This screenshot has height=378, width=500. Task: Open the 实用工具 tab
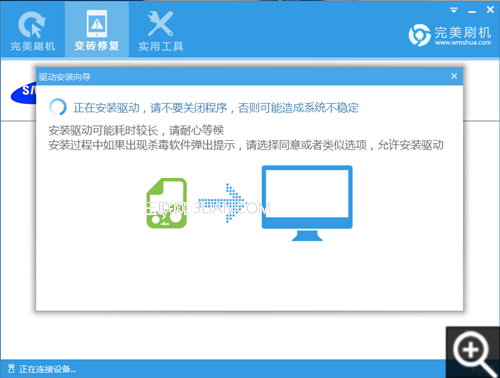(x=161, y=31)
